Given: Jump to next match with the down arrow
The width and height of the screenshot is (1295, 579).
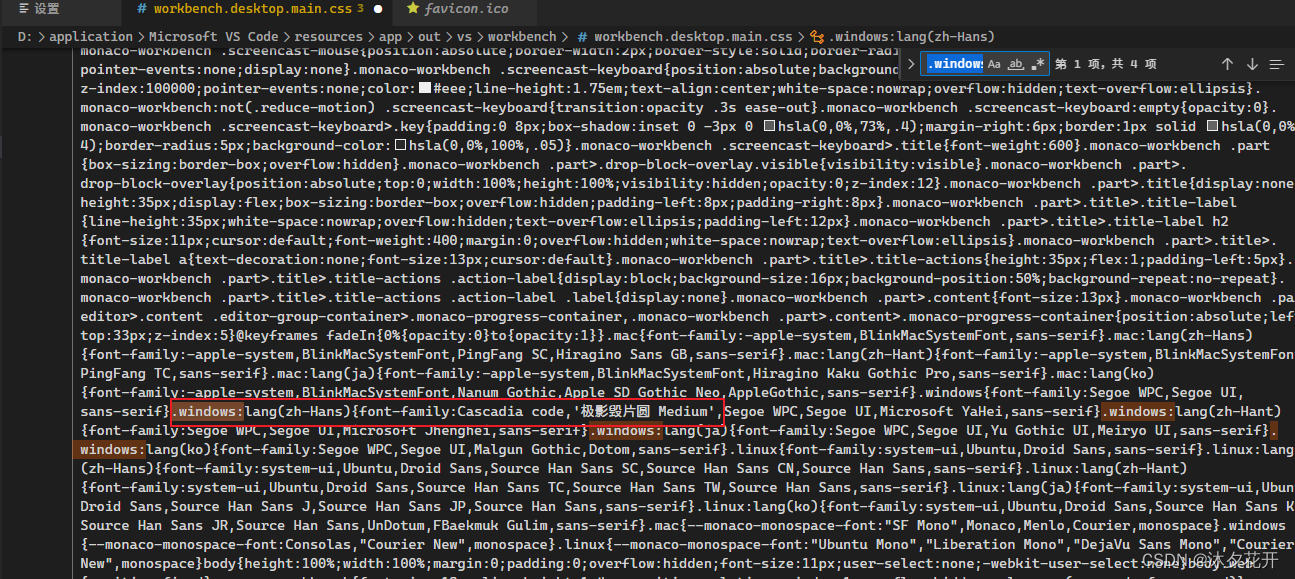Looking at the screenshot, I should (x=1251, y=63).
